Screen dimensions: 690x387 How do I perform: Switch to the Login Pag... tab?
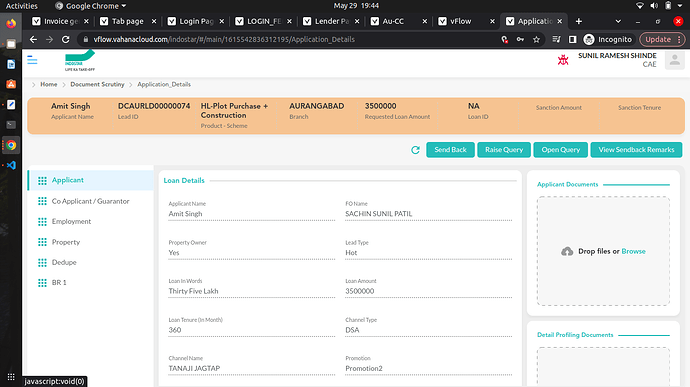tap(196, 21)
